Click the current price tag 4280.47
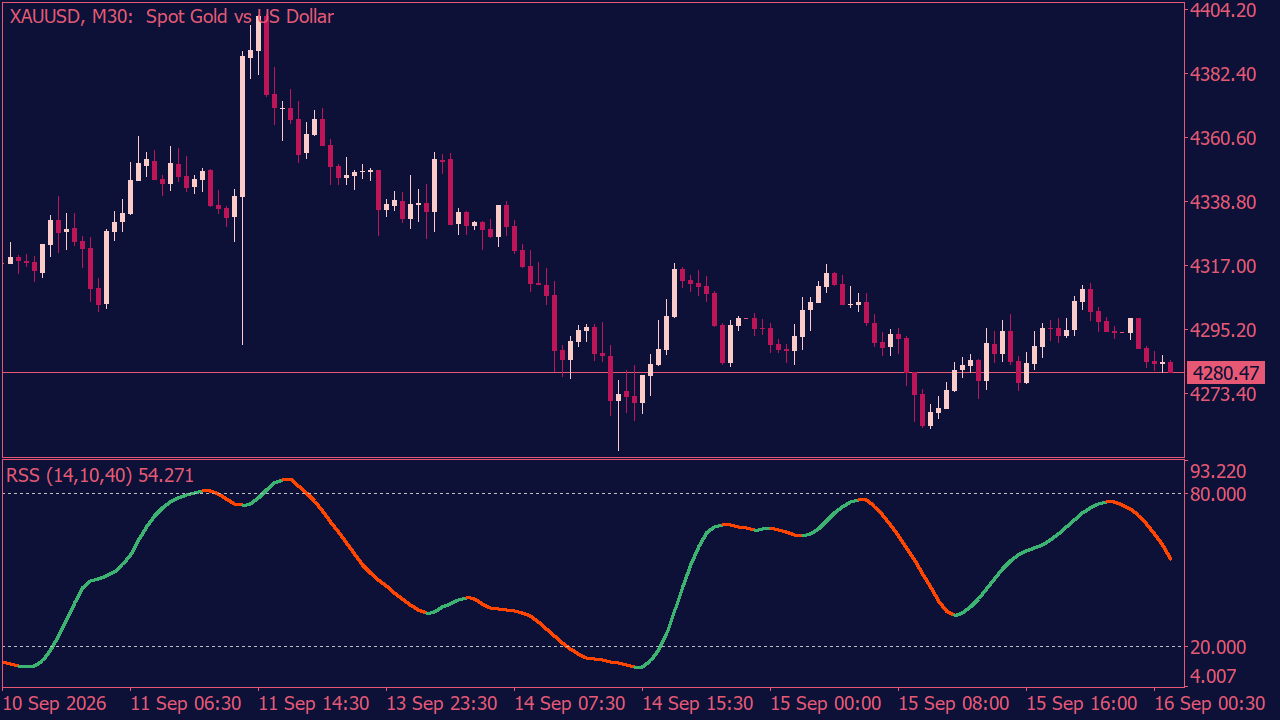1280x720 pixels. [1225, 373]
